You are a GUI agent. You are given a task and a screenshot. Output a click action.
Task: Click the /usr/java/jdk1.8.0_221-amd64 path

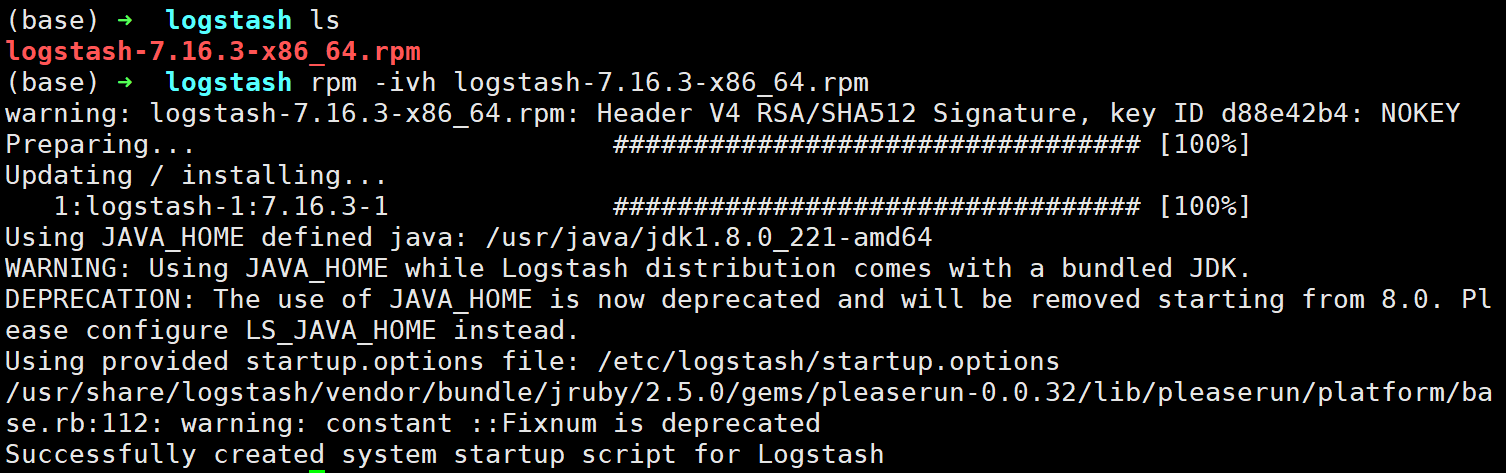[x=708, y=238]
